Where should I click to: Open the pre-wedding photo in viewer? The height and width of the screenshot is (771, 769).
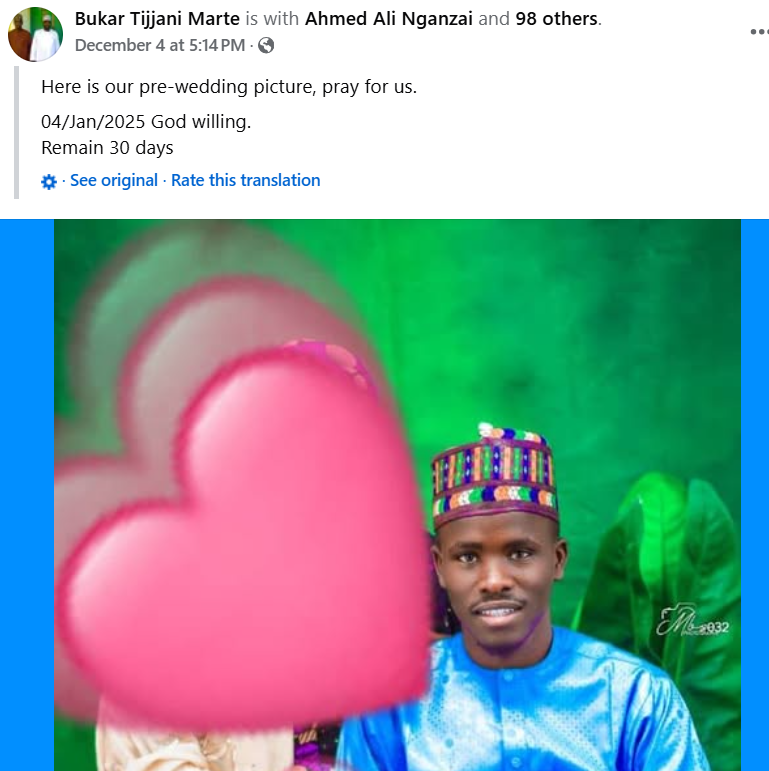tap(397, 495)
